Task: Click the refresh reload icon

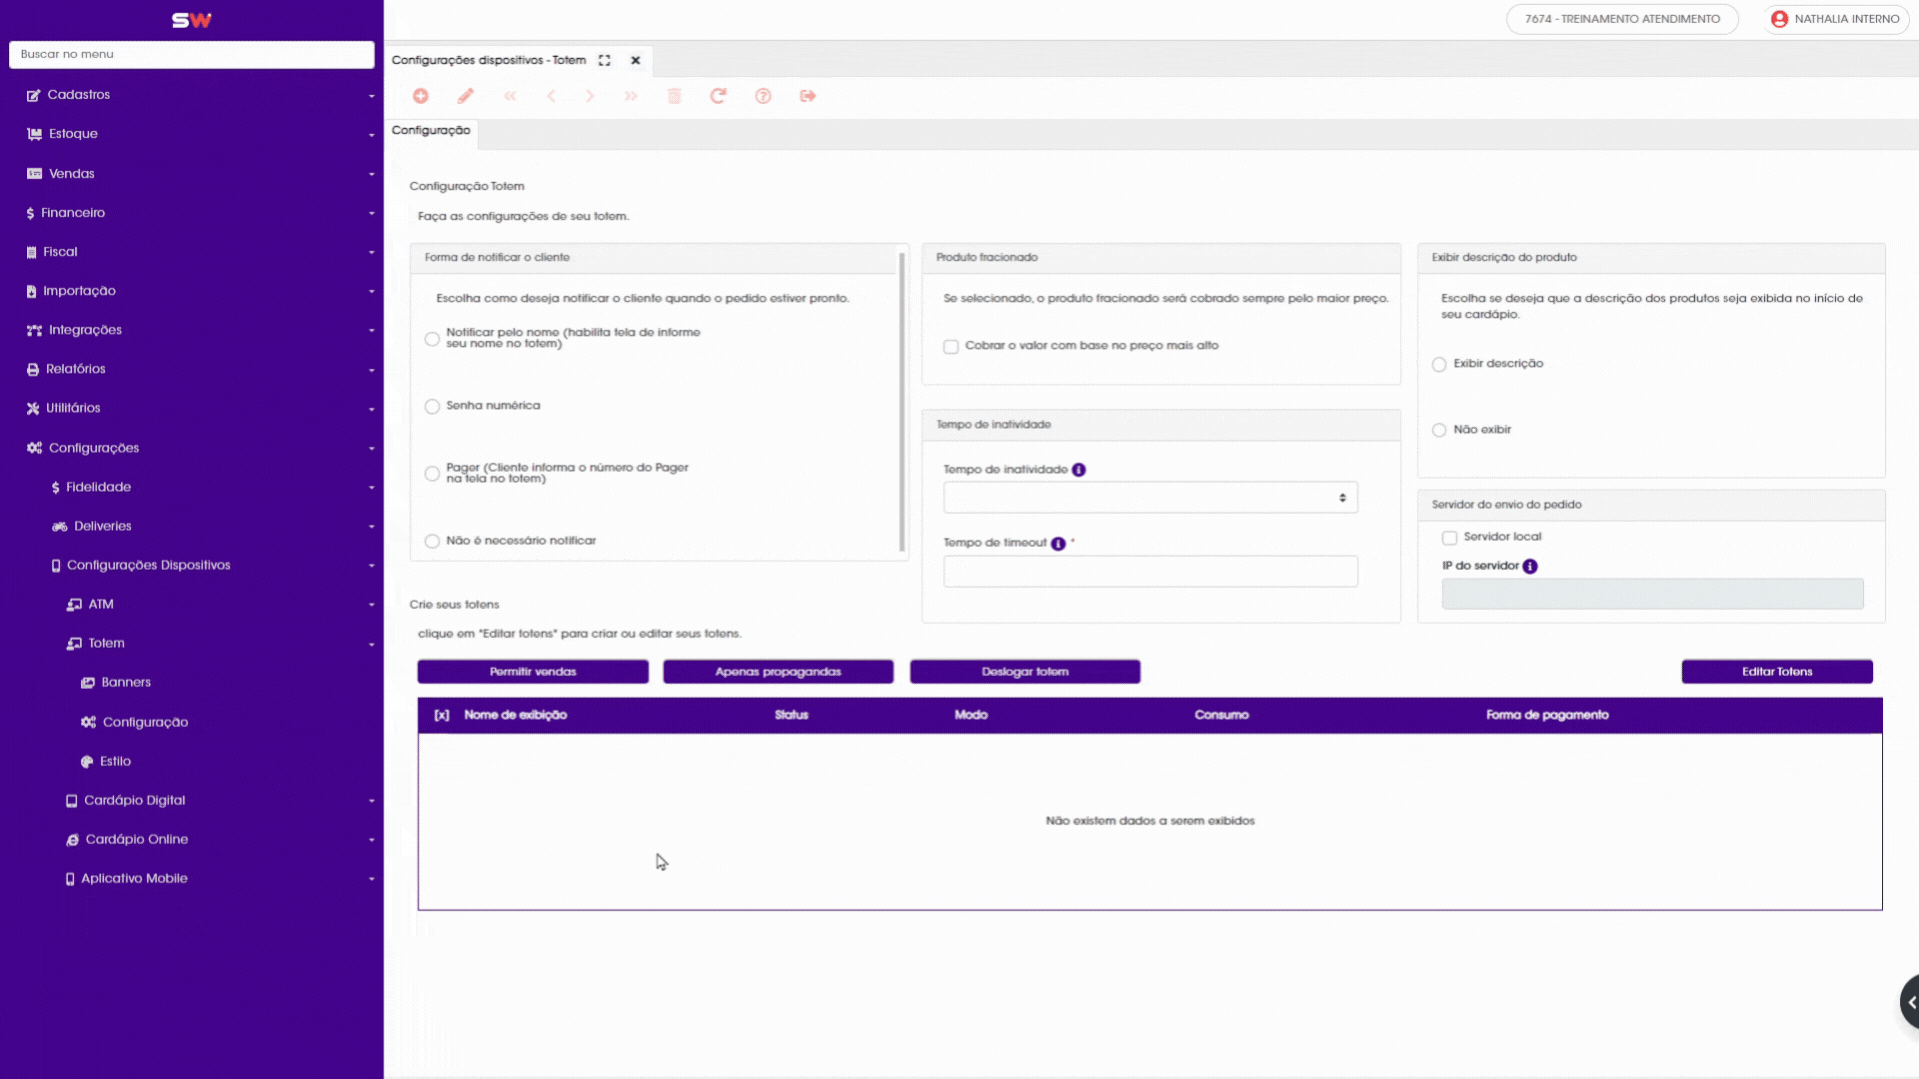Action: pyautogui.click(x=718, y=96)
